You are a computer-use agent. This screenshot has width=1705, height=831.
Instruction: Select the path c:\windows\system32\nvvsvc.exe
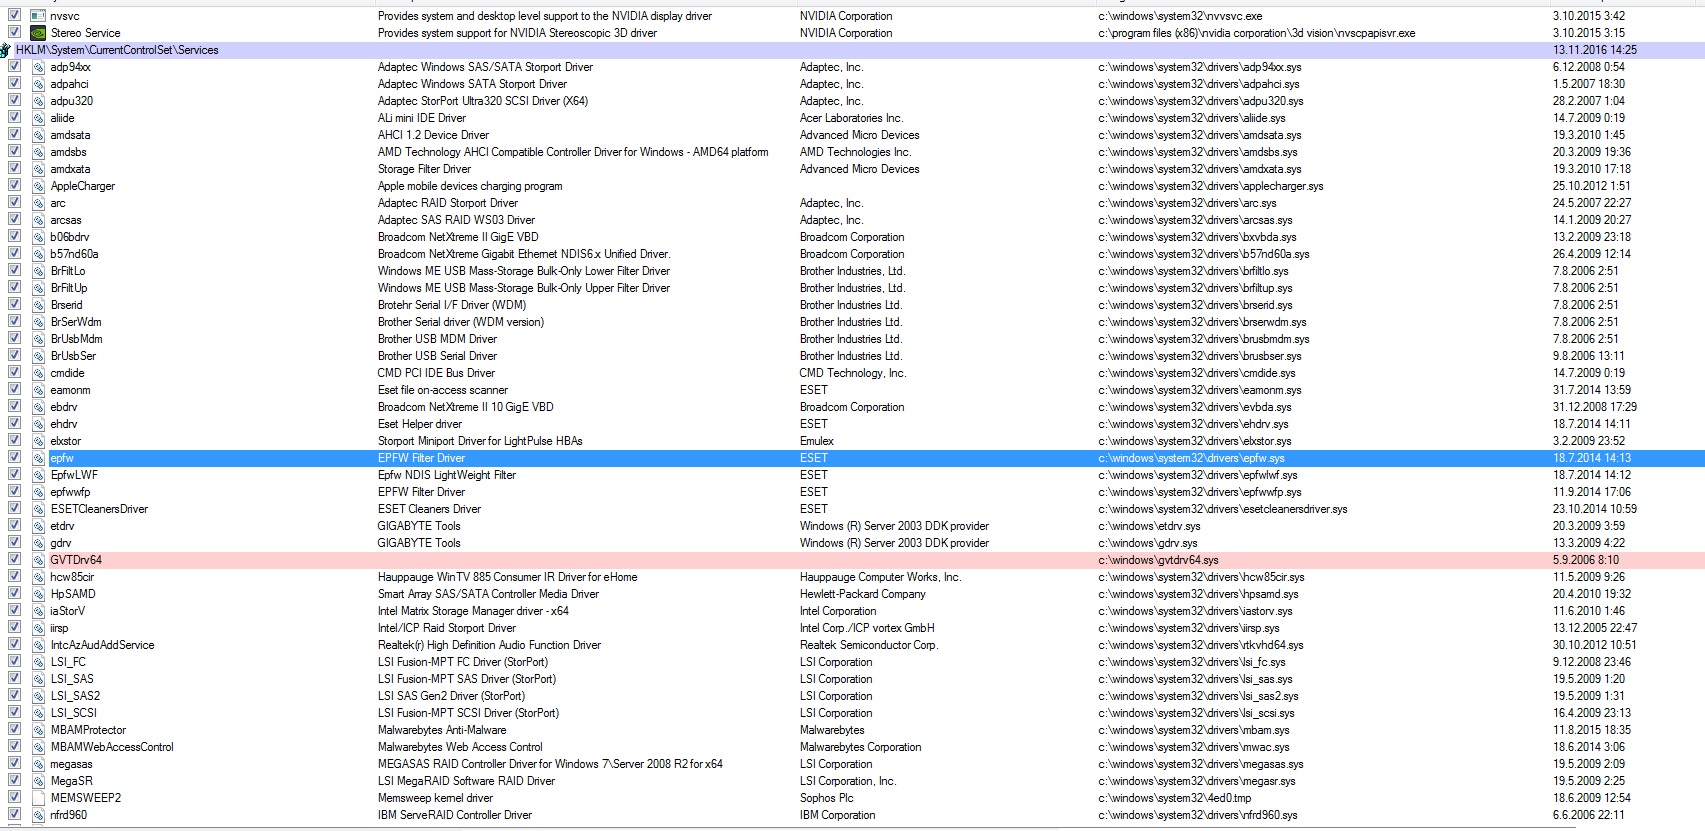pos(1180,16)
